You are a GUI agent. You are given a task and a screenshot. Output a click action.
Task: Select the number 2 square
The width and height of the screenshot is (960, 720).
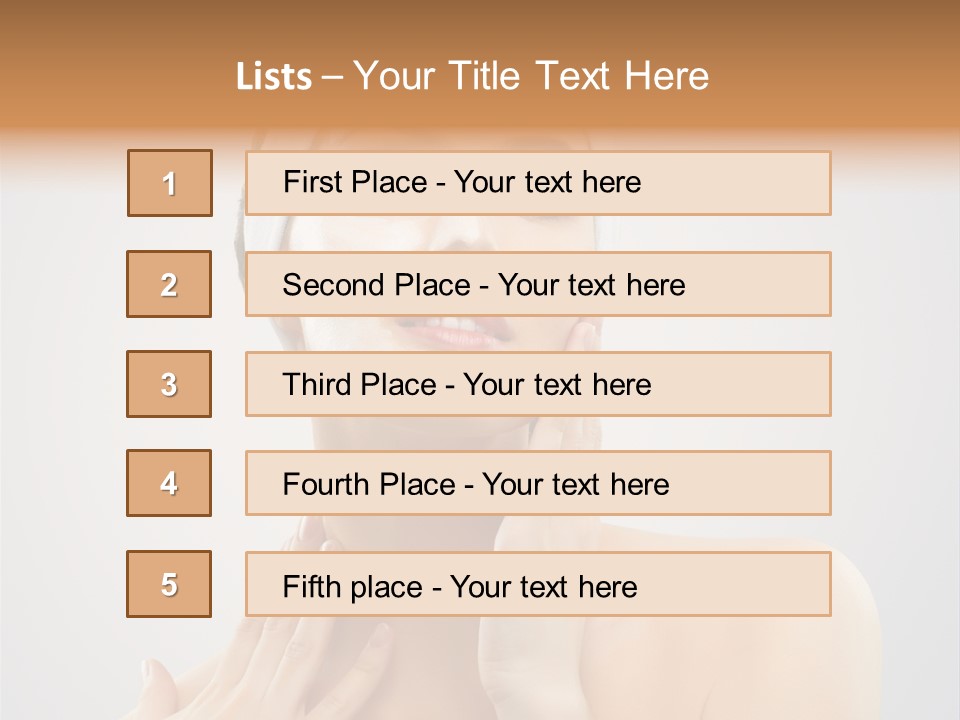point(169,284)
